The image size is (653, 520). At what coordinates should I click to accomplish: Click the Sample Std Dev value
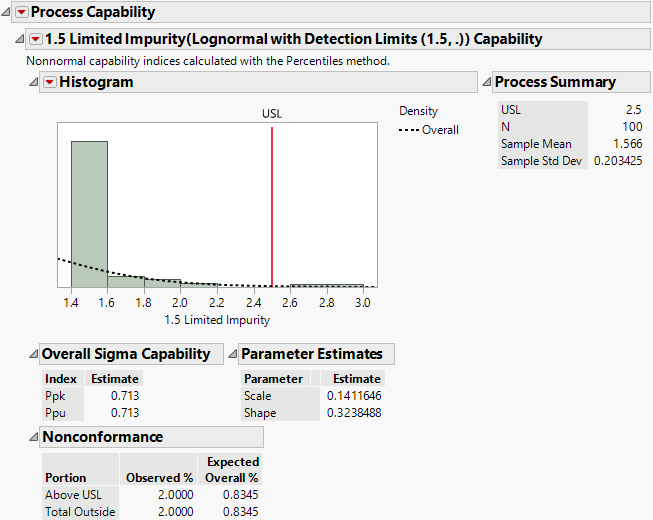pyautogui.click(x=616, y=161)
